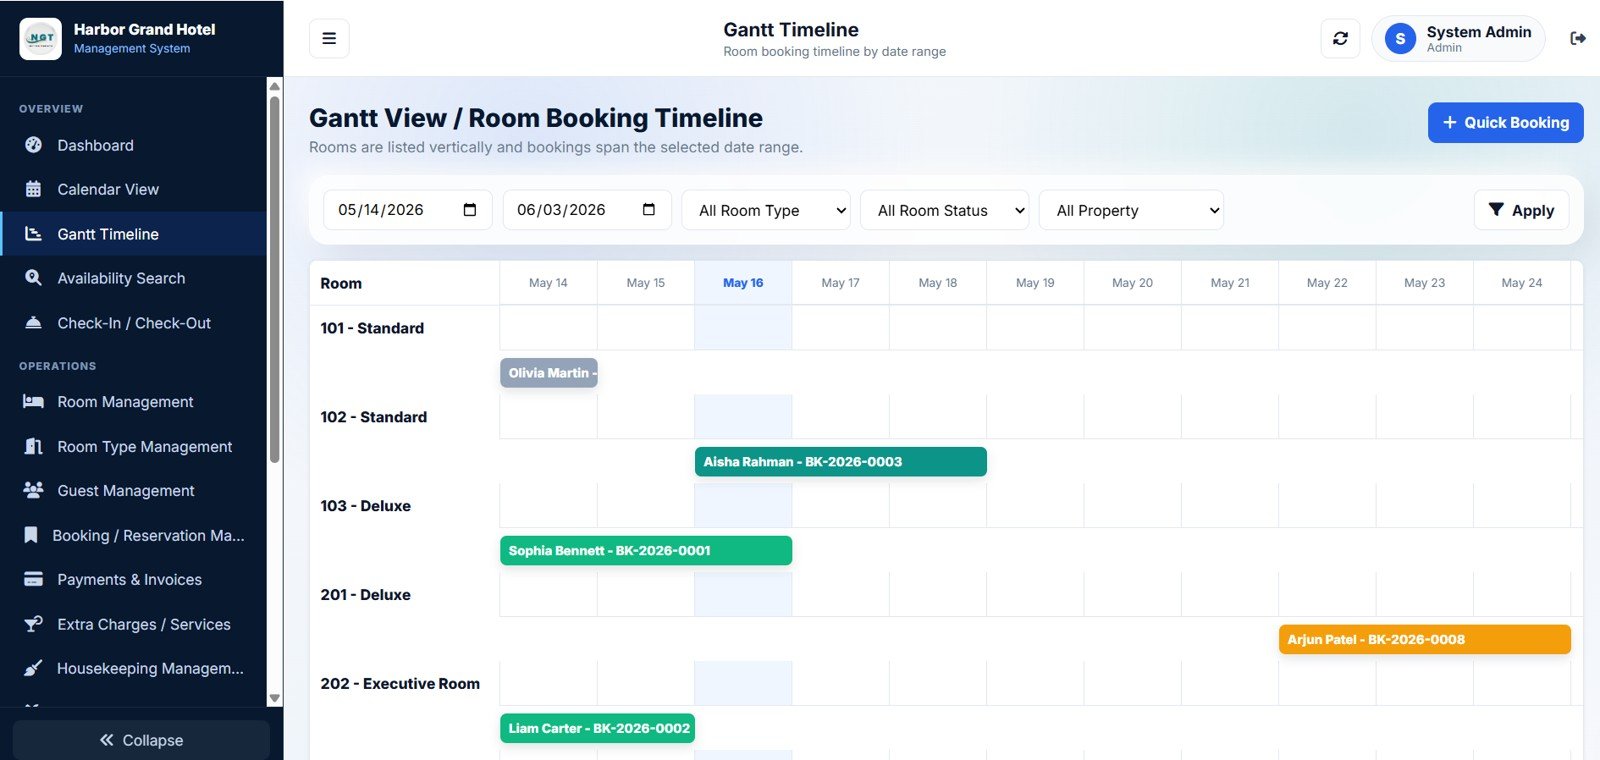The width and height of the screenshot is (1600, 760).
Task: Open Liam Carter BK-2026-0002 booking
Action: click(x=597, y=729)
